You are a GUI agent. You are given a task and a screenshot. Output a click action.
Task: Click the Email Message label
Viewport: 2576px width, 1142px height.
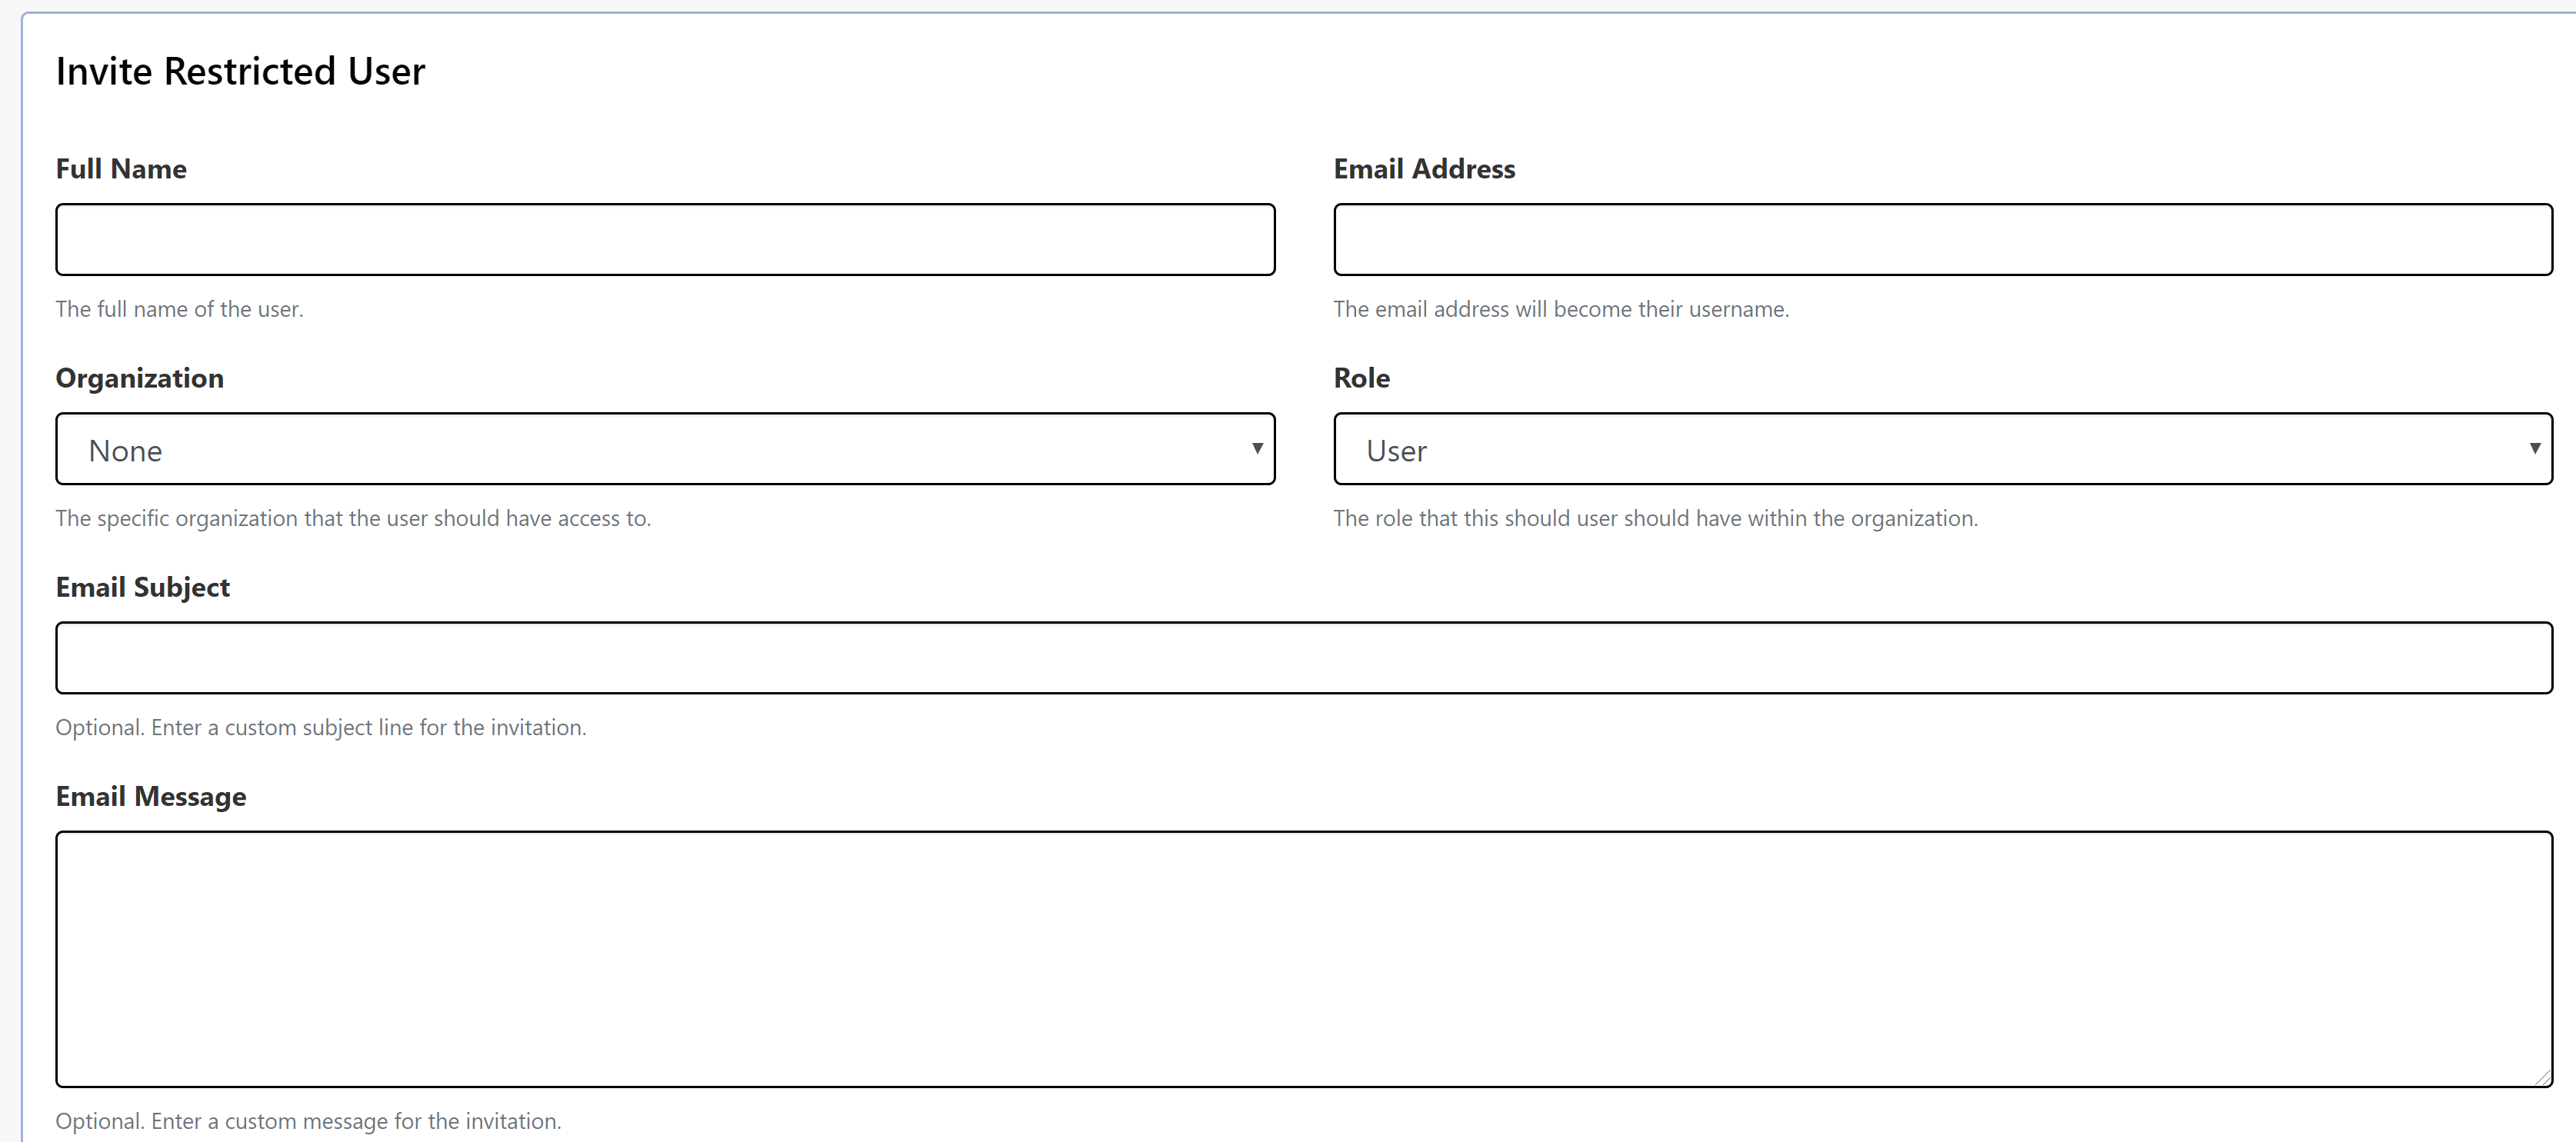click(151, 796)
